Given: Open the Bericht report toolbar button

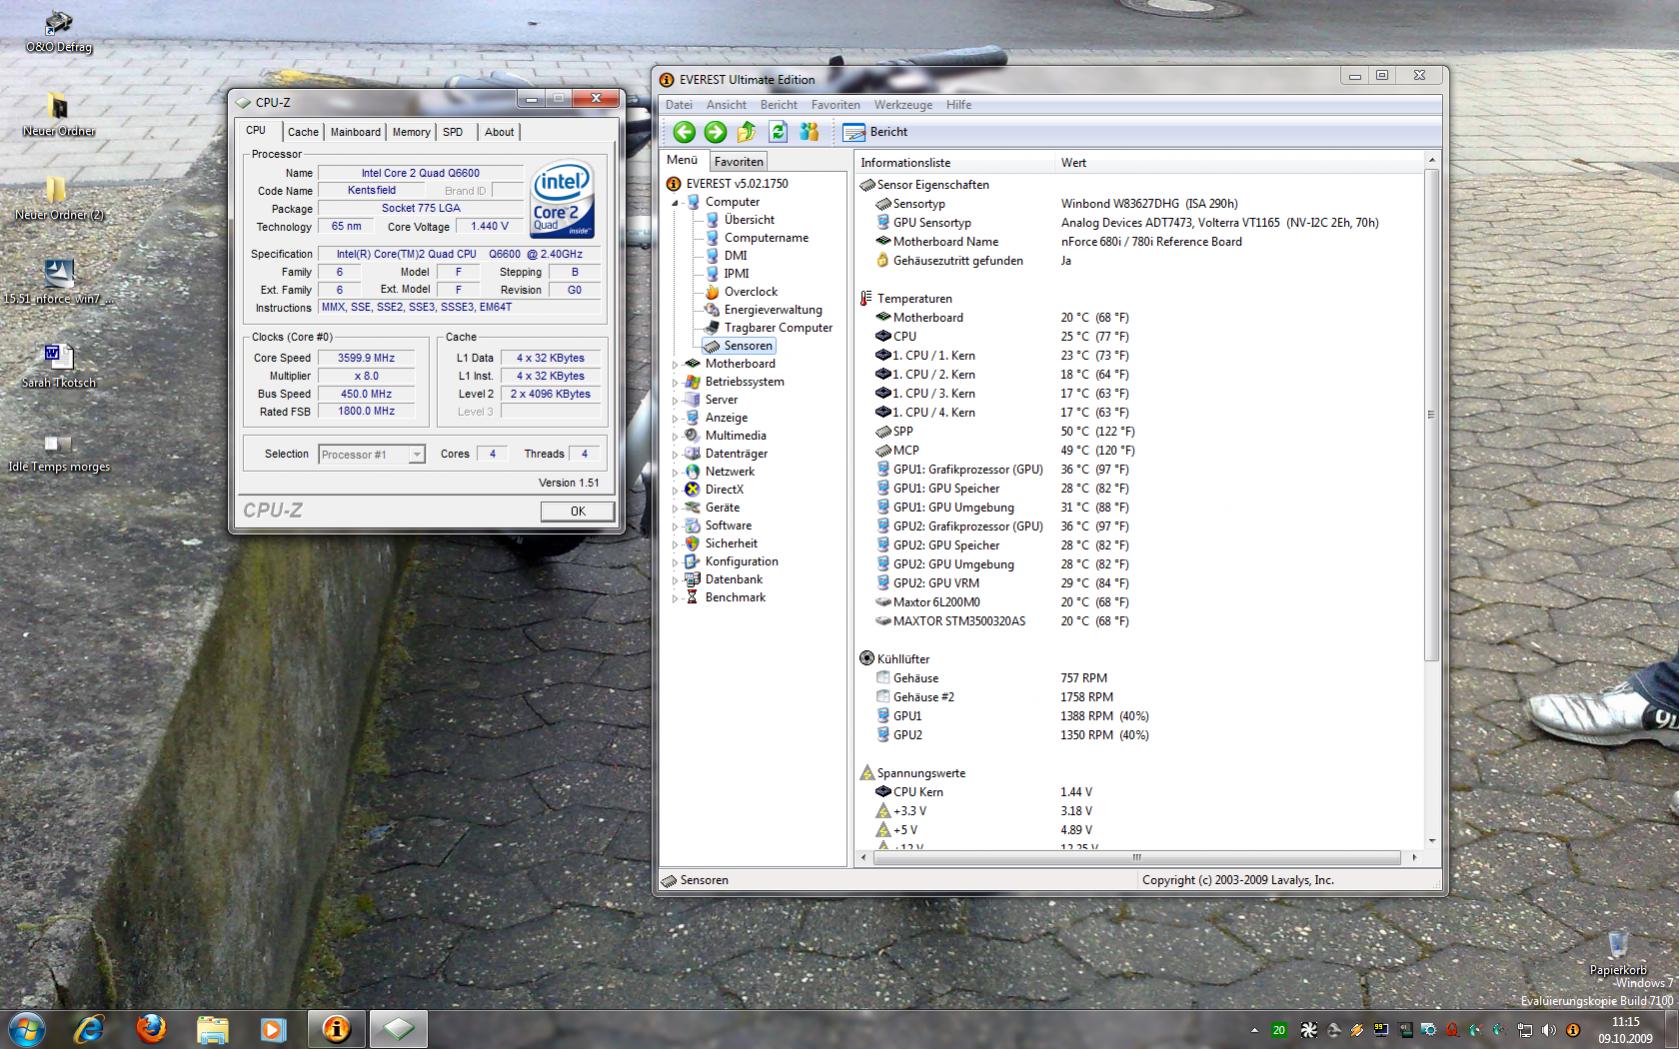Looking at the screenshot, I should (875, 132).
